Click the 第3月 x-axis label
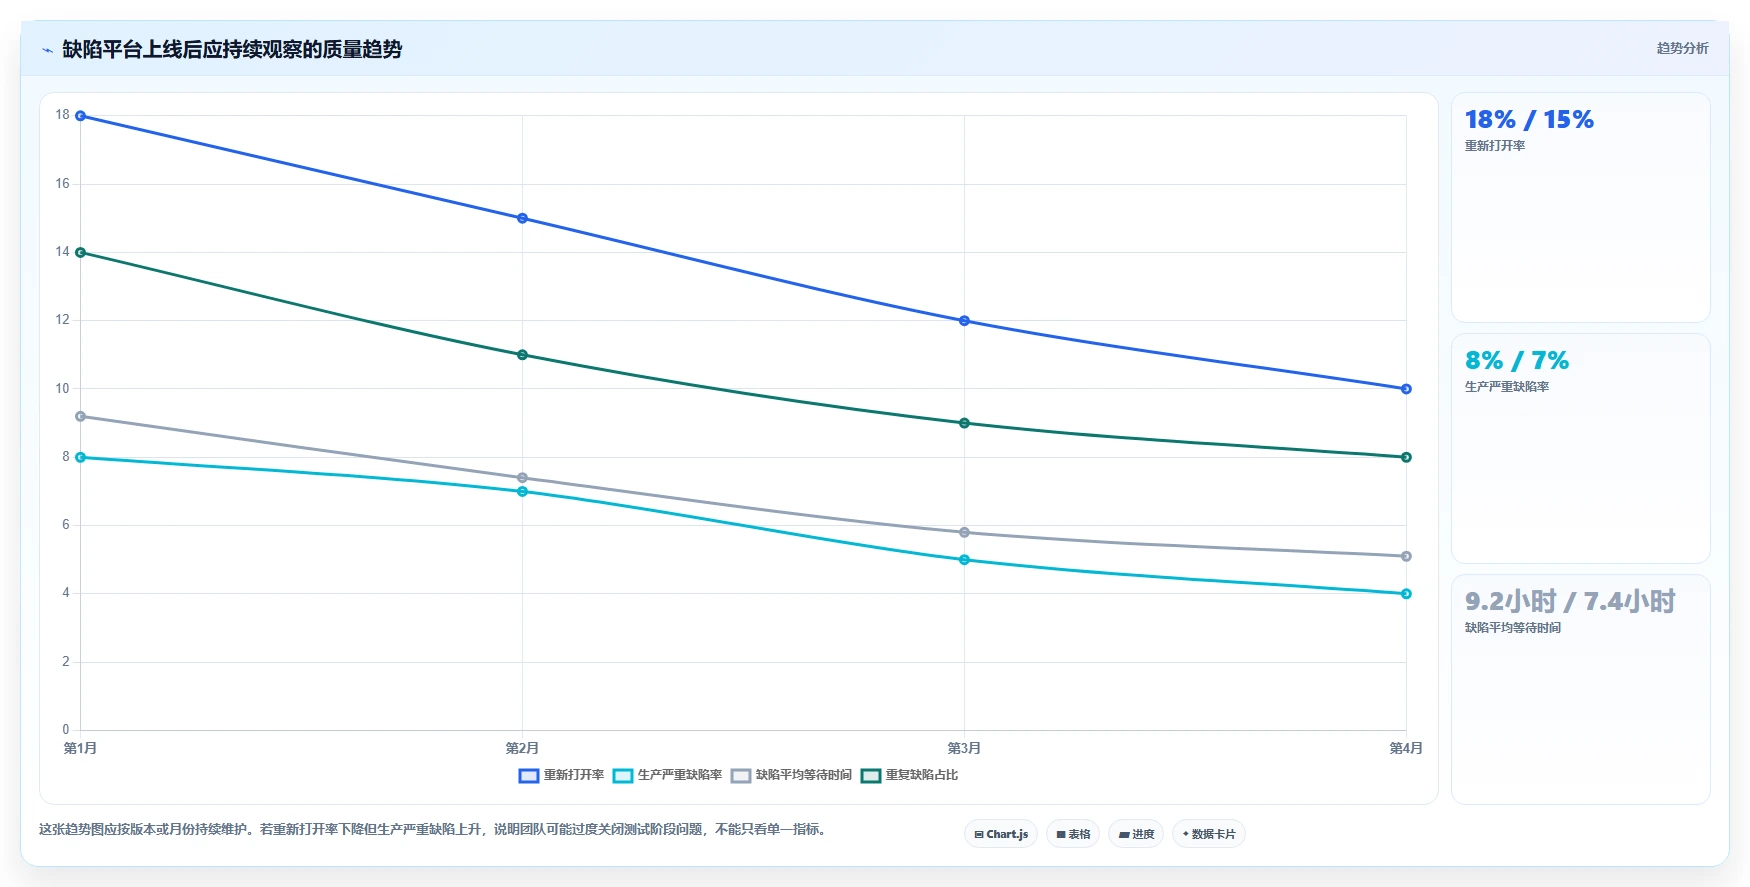 964,748
